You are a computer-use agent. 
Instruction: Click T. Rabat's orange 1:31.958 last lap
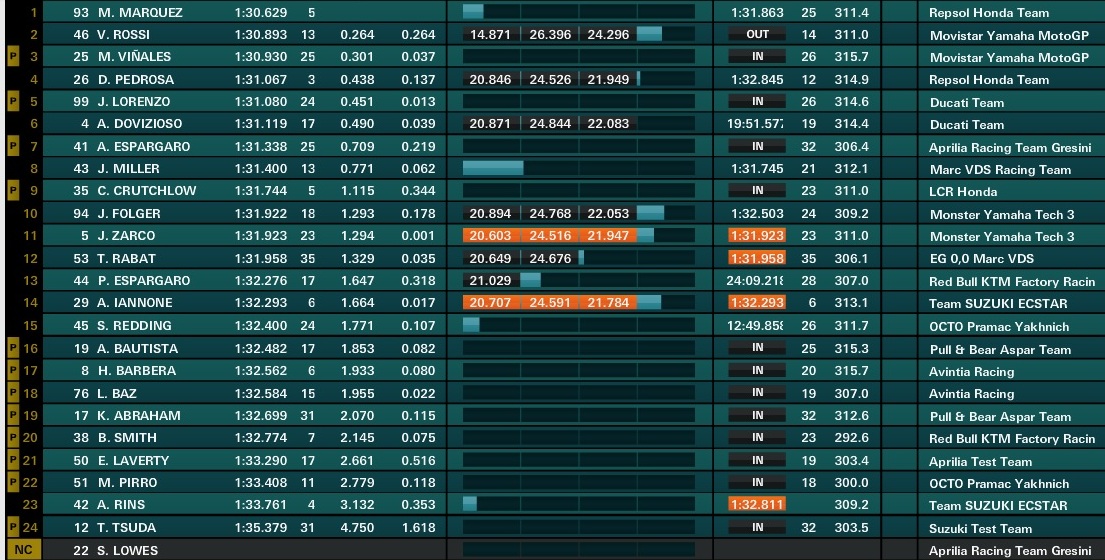[x=757, y=258]
